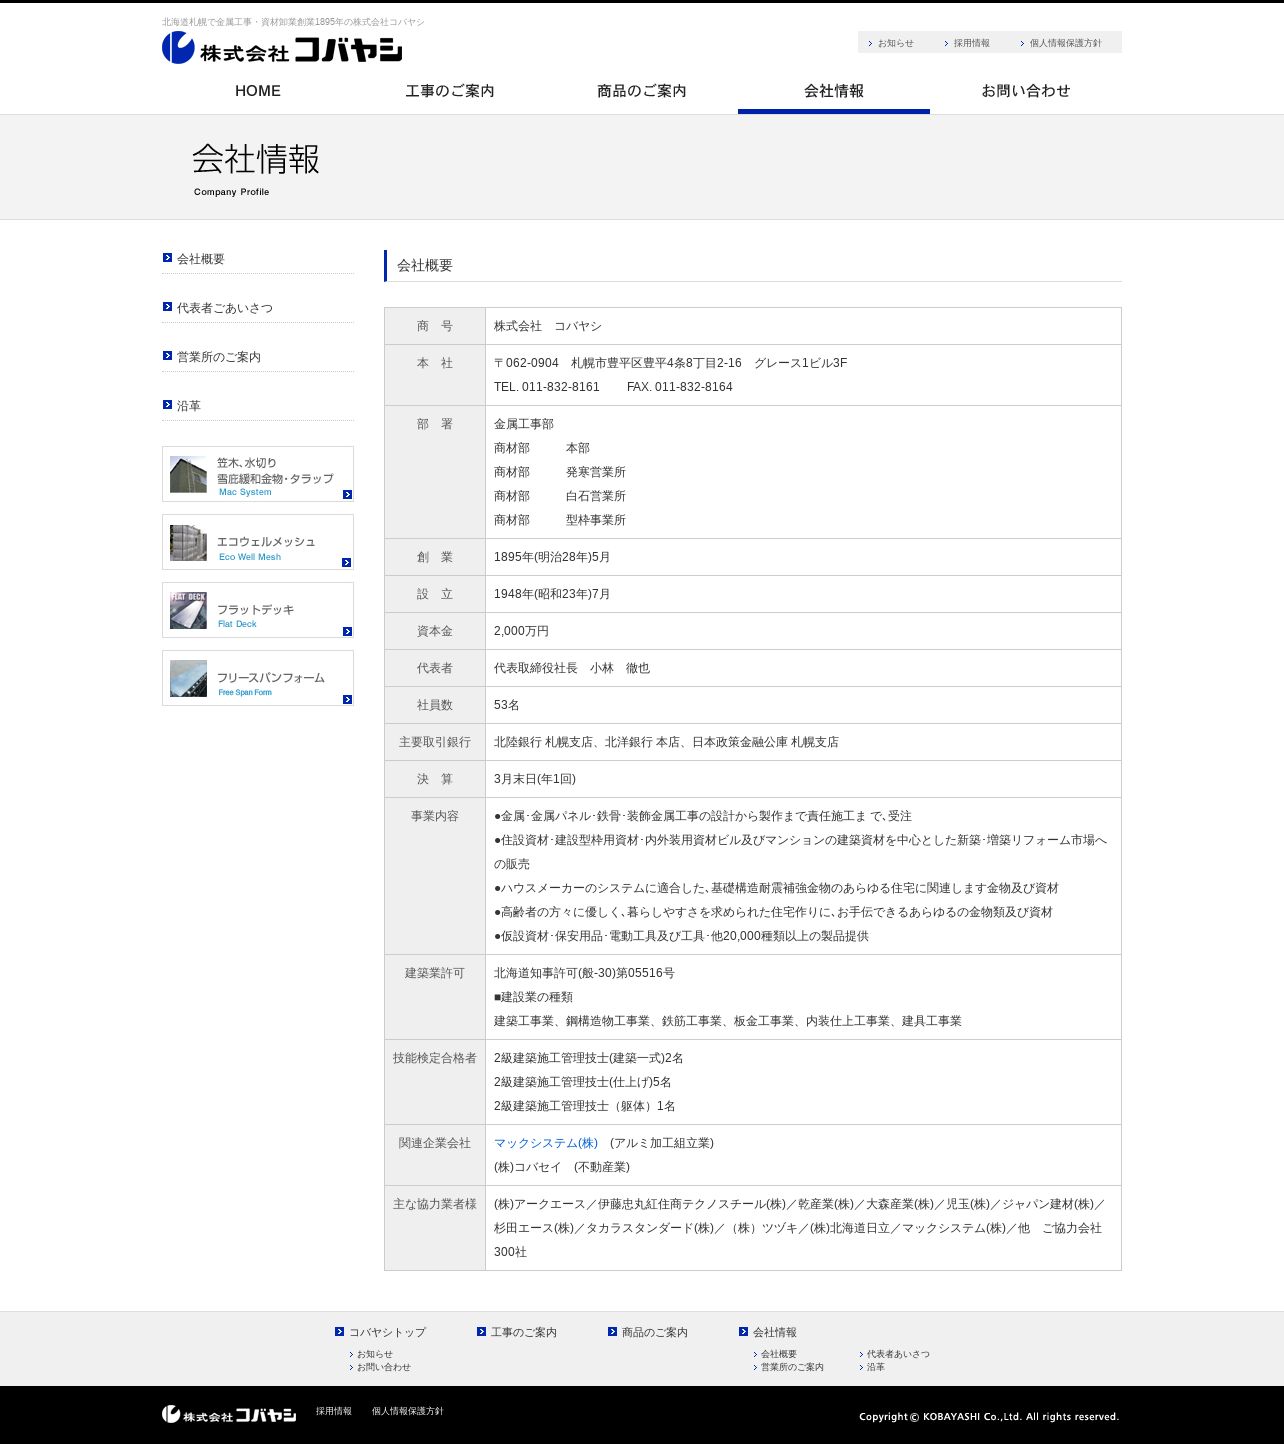
Task: Click footer お問い合わせ sub-link
Action: coord(384,1367)
